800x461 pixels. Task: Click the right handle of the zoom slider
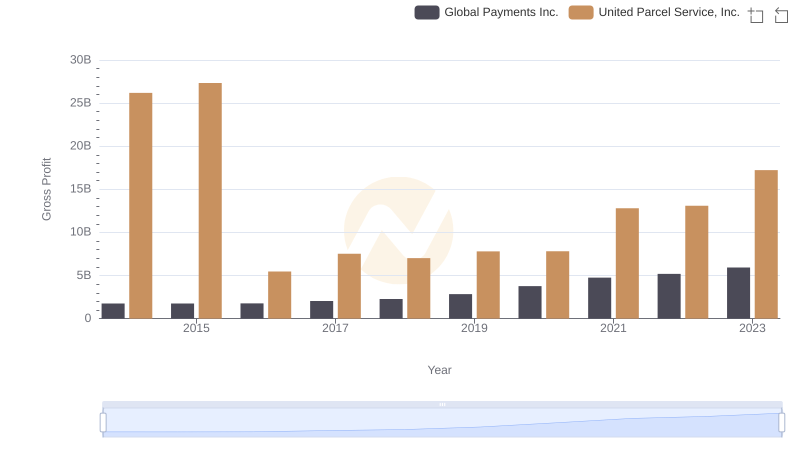(x=781, y=423)
